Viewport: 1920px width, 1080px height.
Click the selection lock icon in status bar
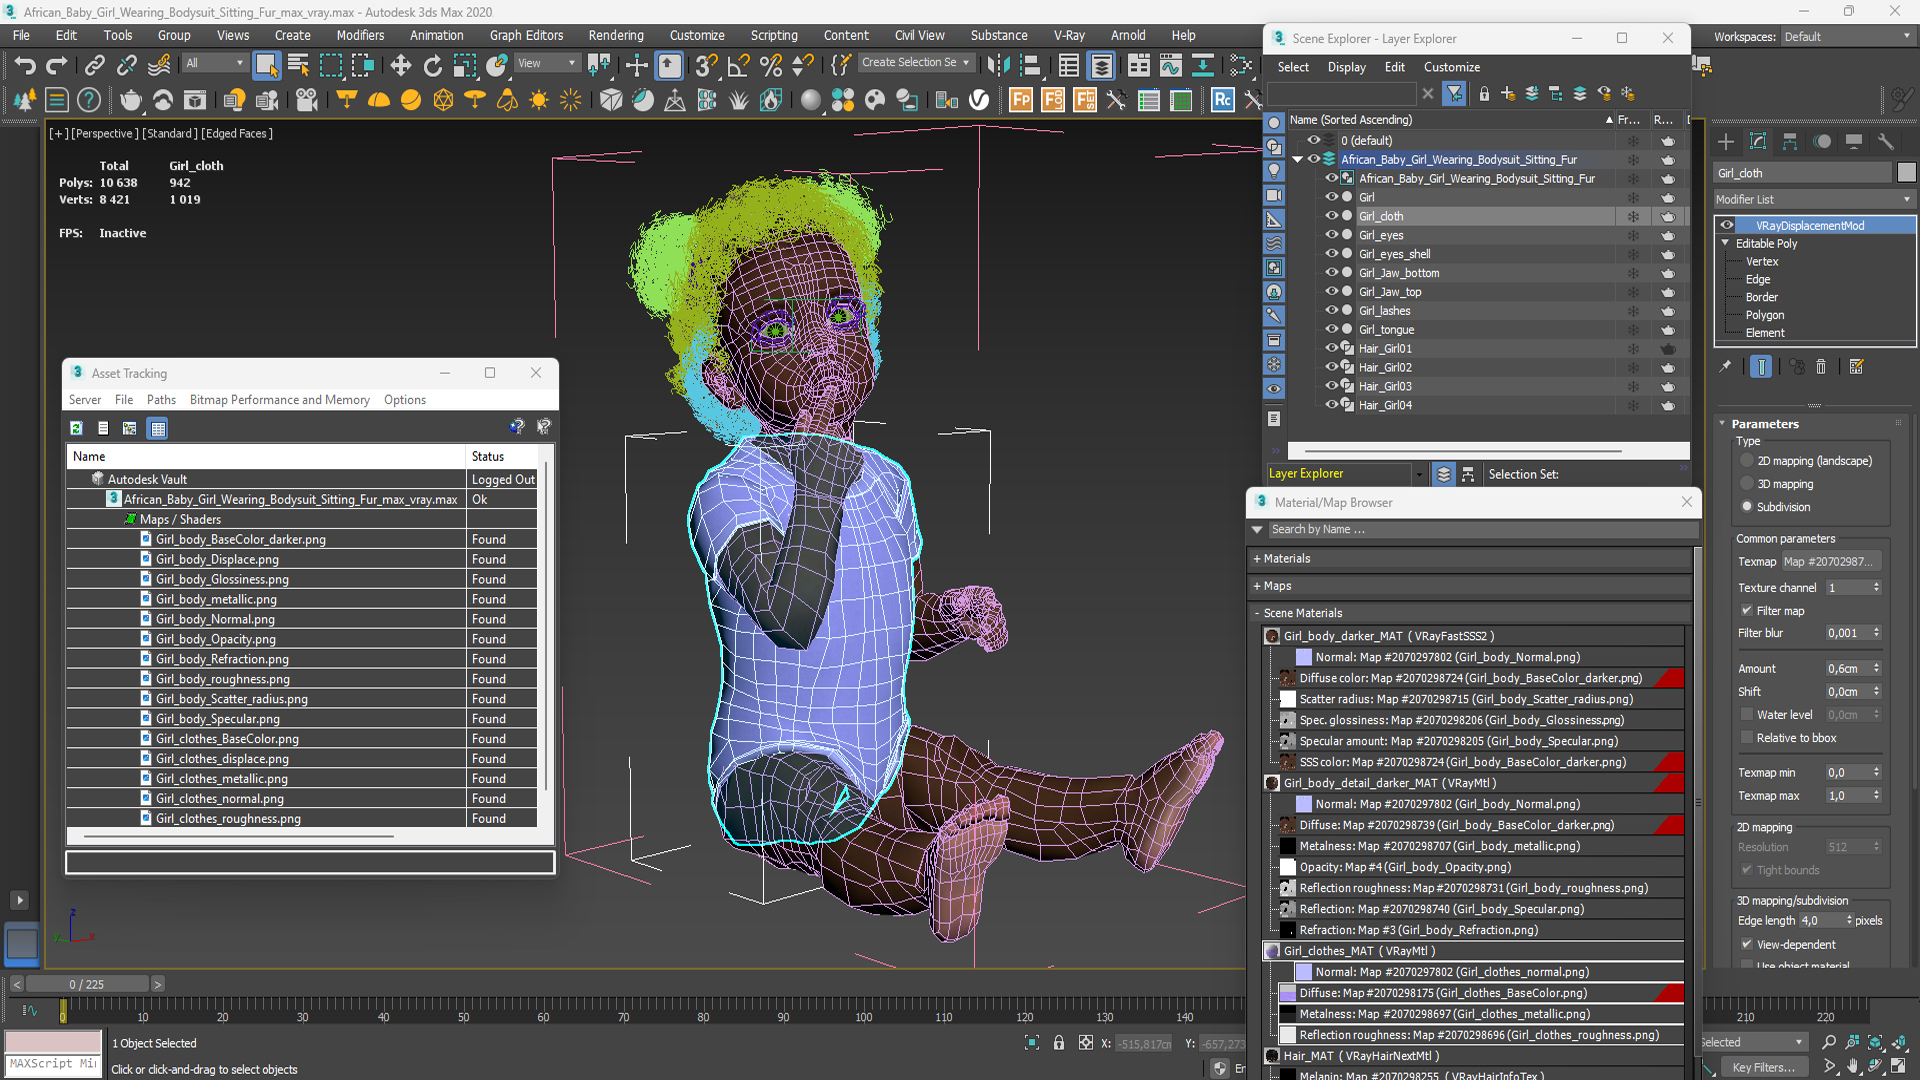(x=1059, y=1043)
